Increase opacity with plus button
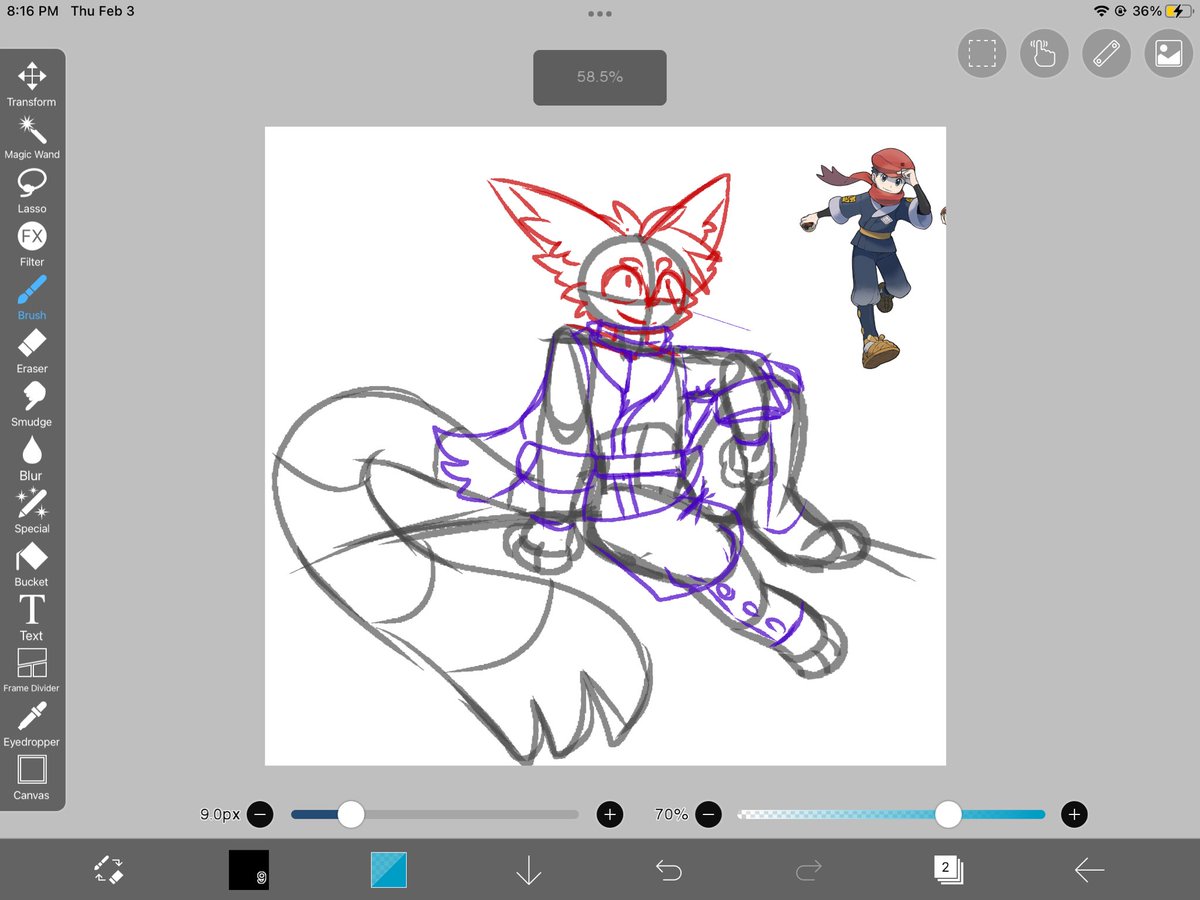The image size is (1200, 900). (x=1074, y=814)
